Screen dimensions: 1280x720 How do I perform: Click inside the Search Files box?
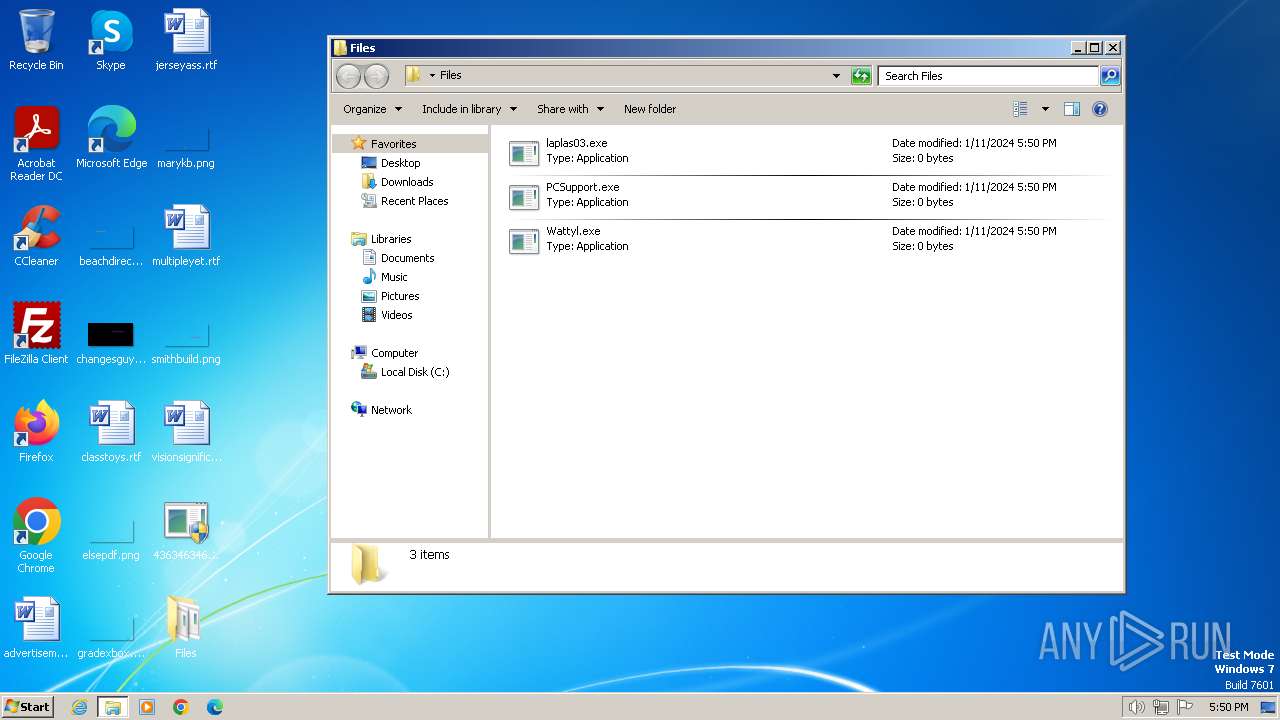[988, 76]
